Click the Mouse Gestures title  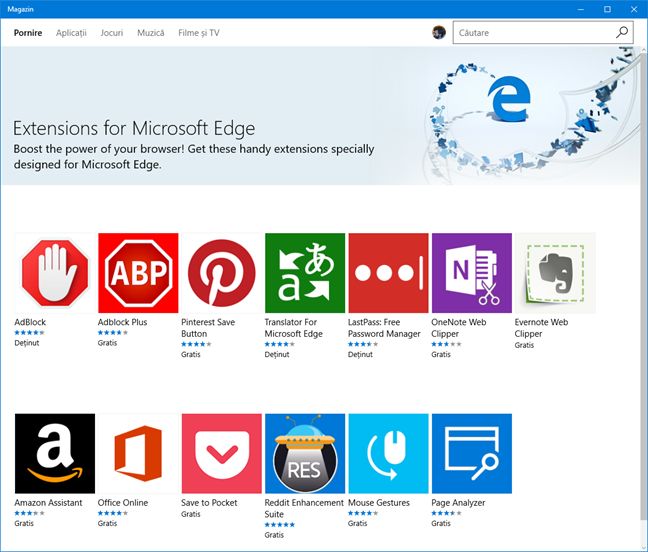point(379,503)
